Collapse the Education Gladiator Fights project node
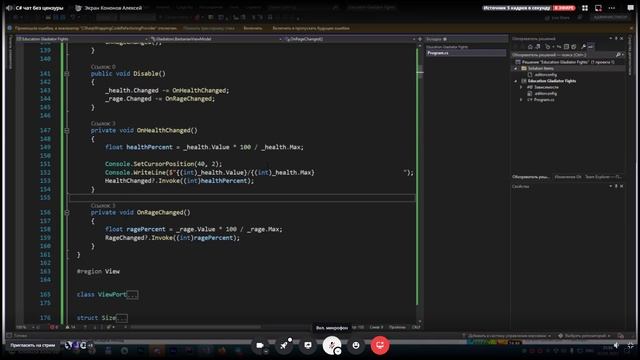Screen dimensions: 640x360 tap(516, 81)
